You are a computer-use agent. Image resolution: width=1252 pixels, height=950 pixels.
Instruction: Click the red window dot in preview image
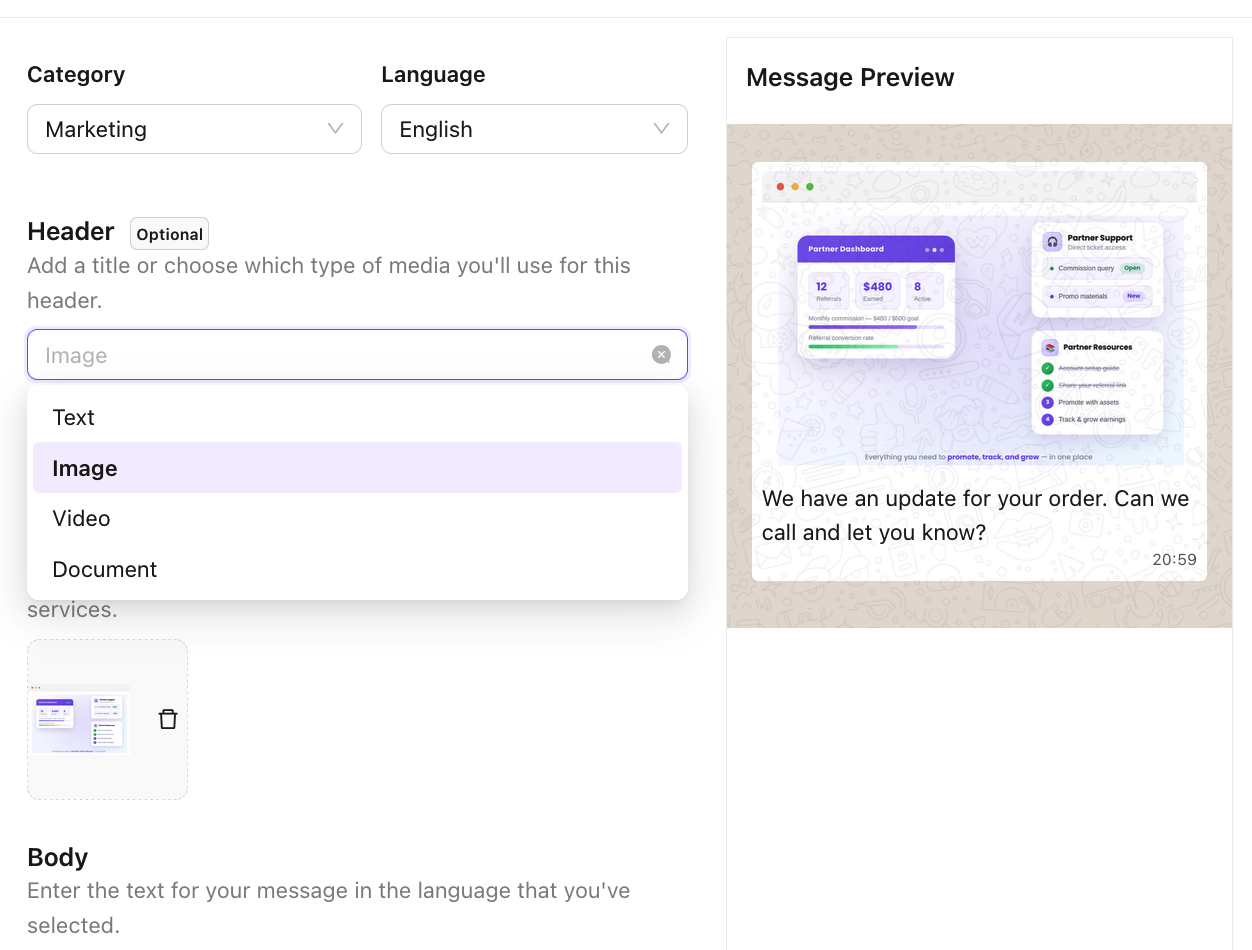(x=780, y=187)
